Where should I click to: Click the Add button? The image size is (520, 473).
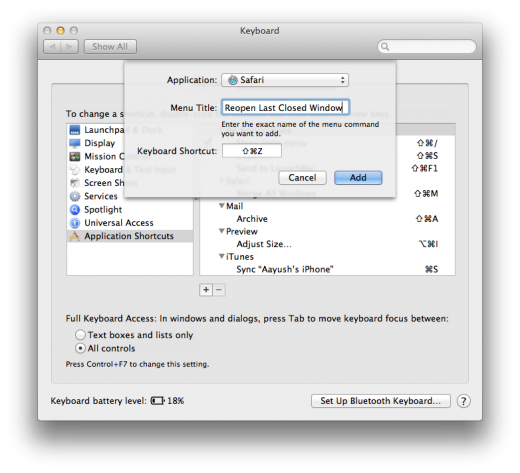(x=358, y=178)
